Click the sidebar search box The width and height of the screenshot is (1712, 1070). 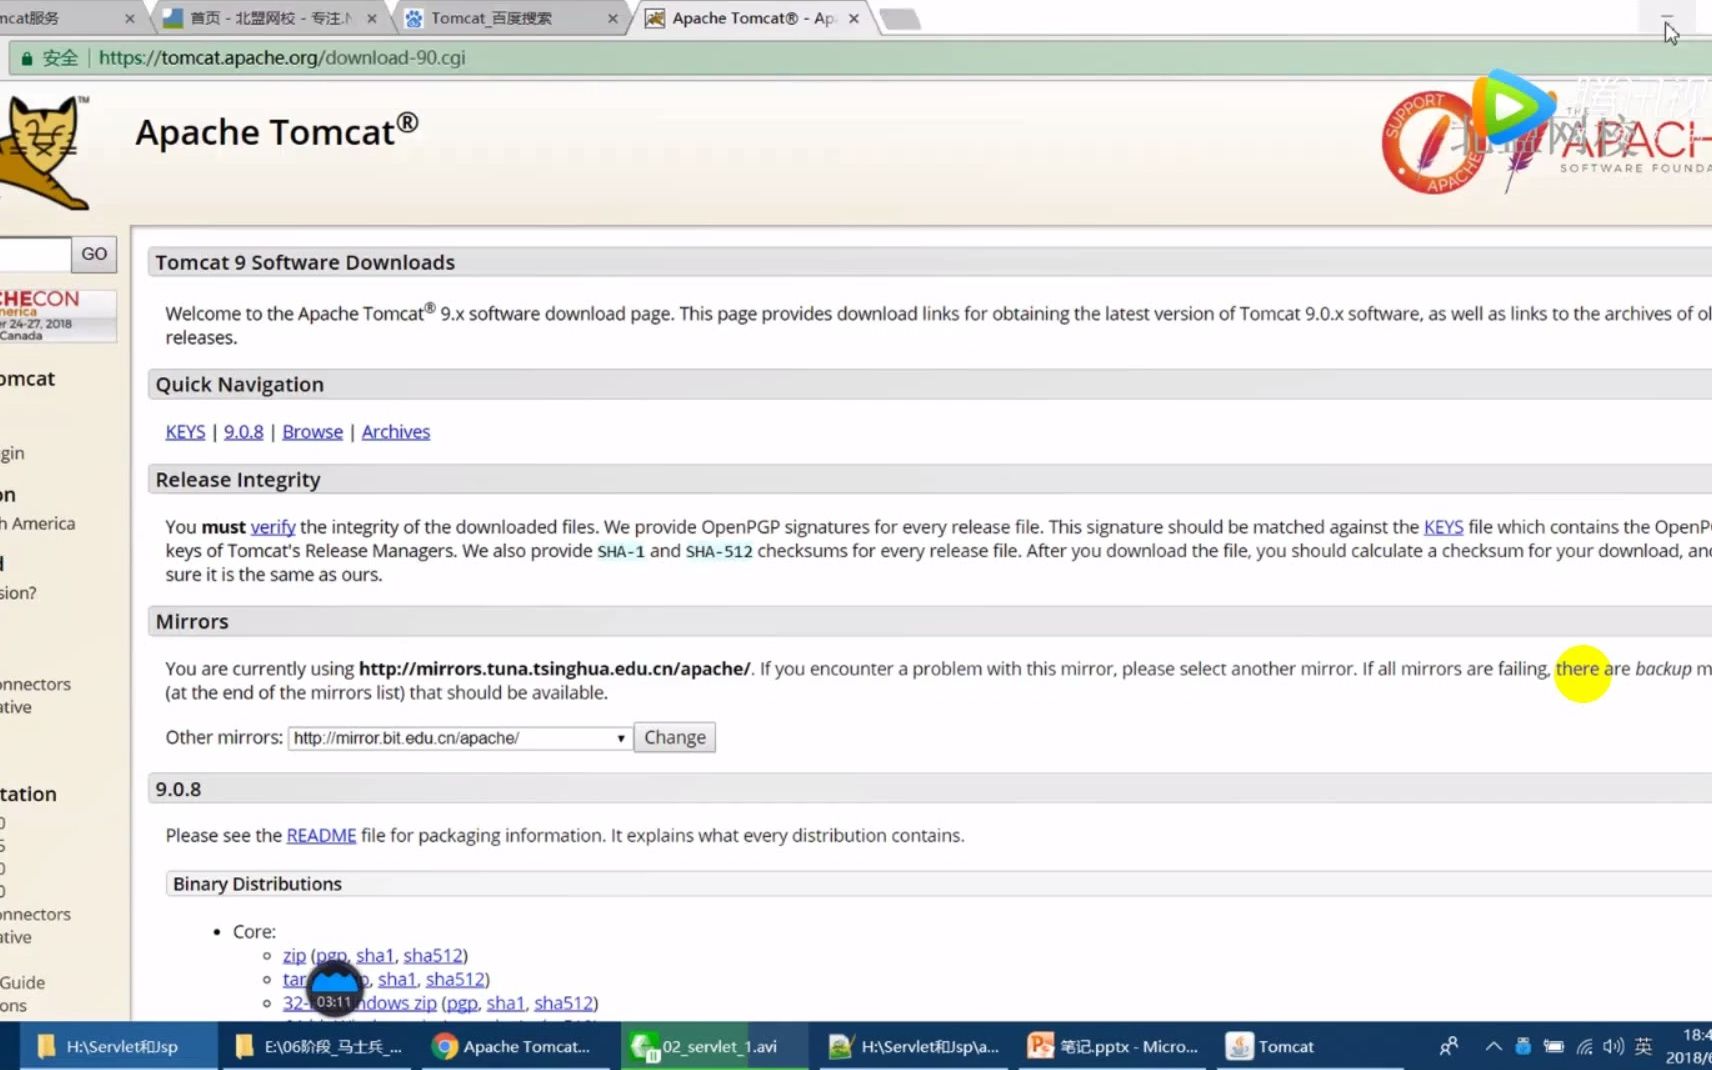(35, 254)
